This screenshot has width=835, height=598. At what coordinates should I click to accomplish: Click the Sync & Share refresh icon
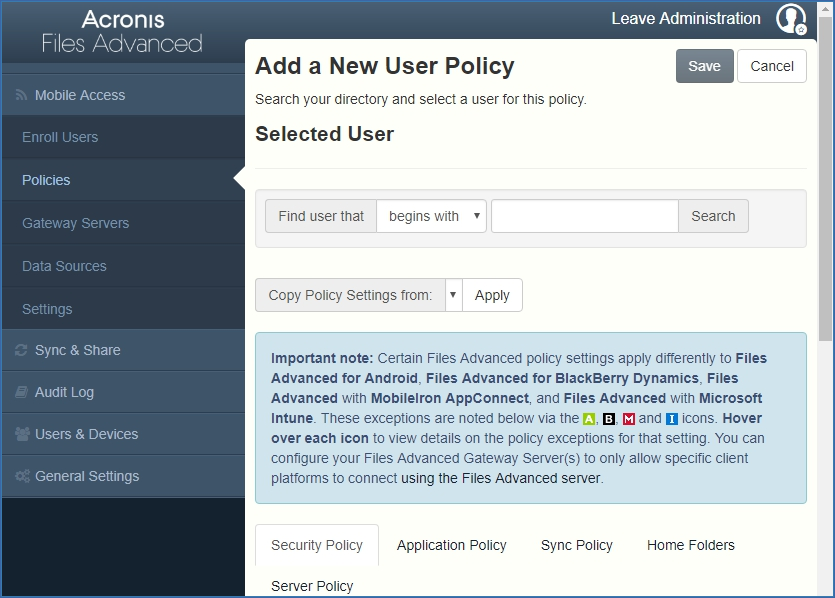tap(21, 350)
